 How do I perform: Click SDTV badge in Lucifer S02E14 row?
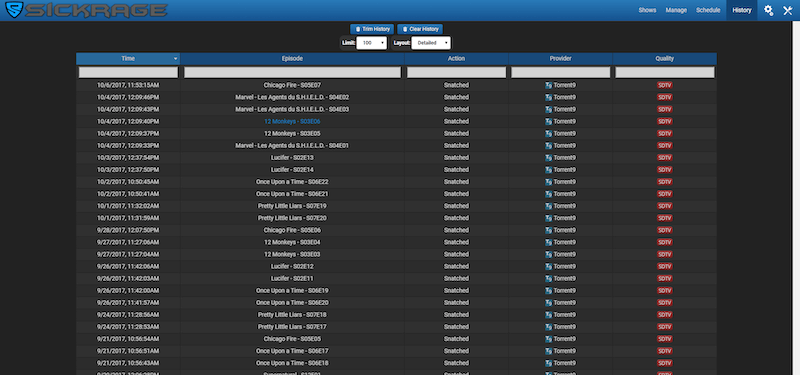[x=665, y=170]
